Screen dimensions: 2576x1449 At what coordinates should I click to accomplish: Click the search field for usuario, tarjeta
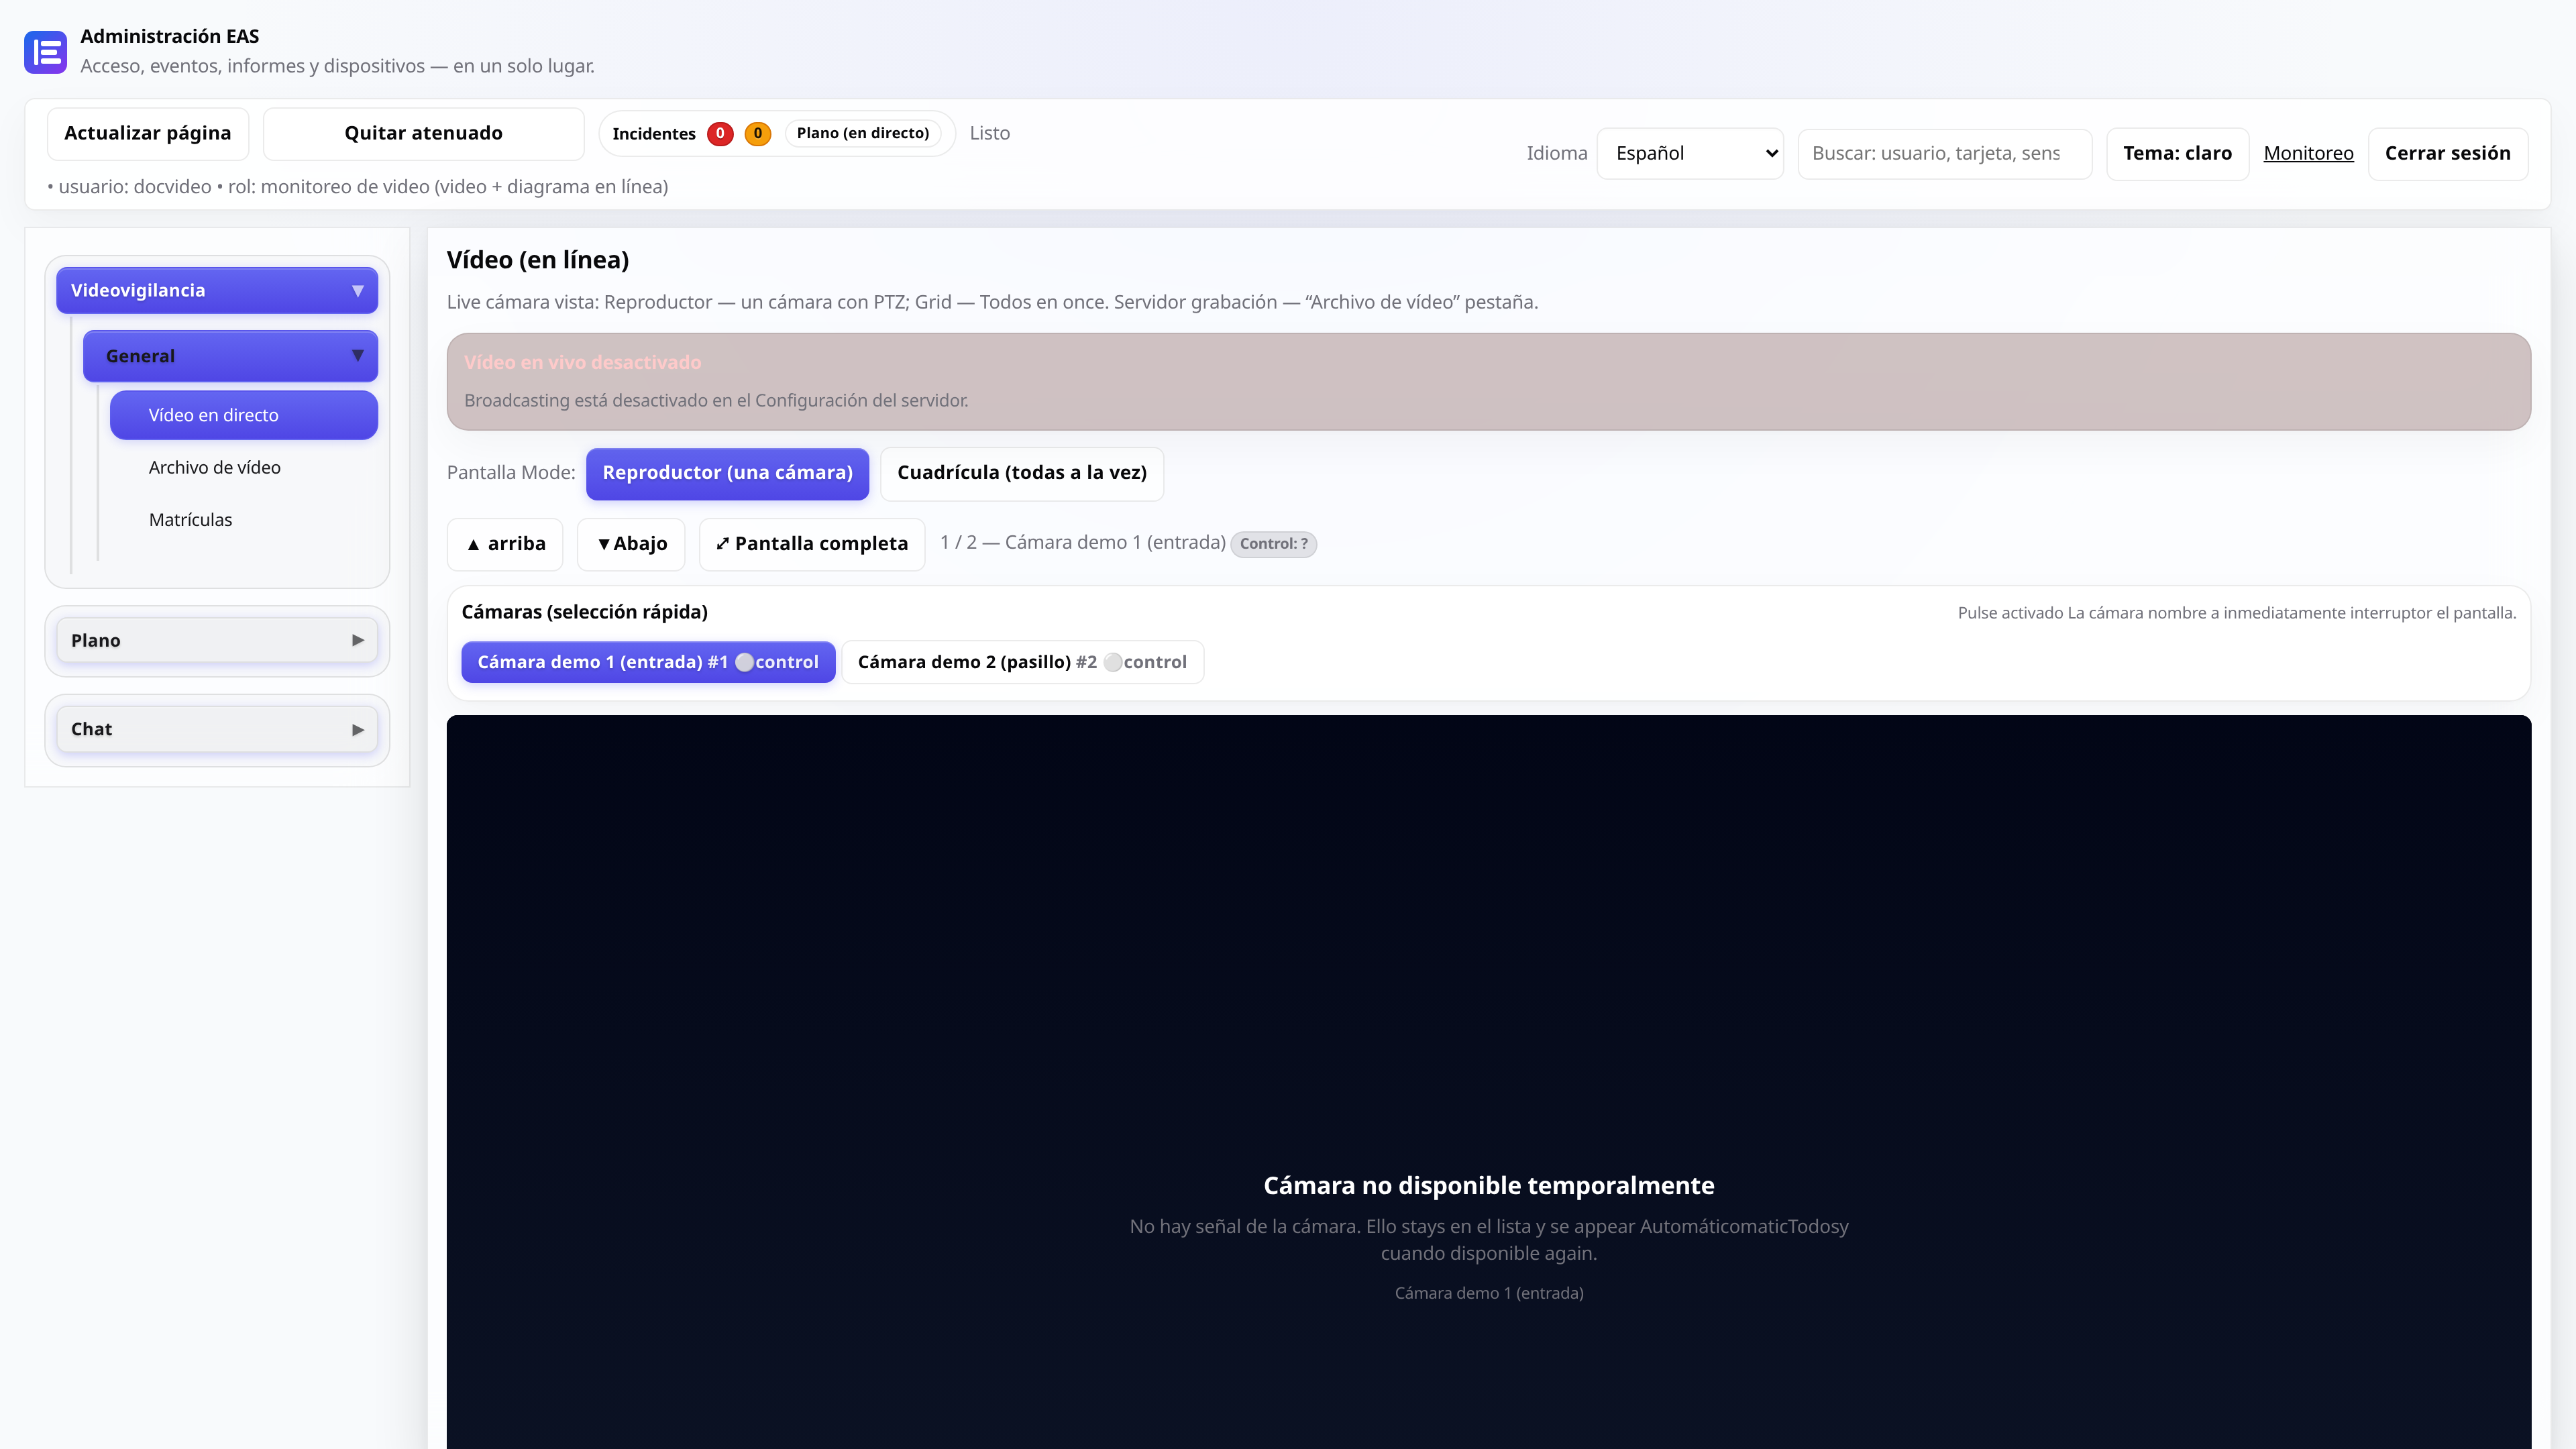(x=1944, y=153)
